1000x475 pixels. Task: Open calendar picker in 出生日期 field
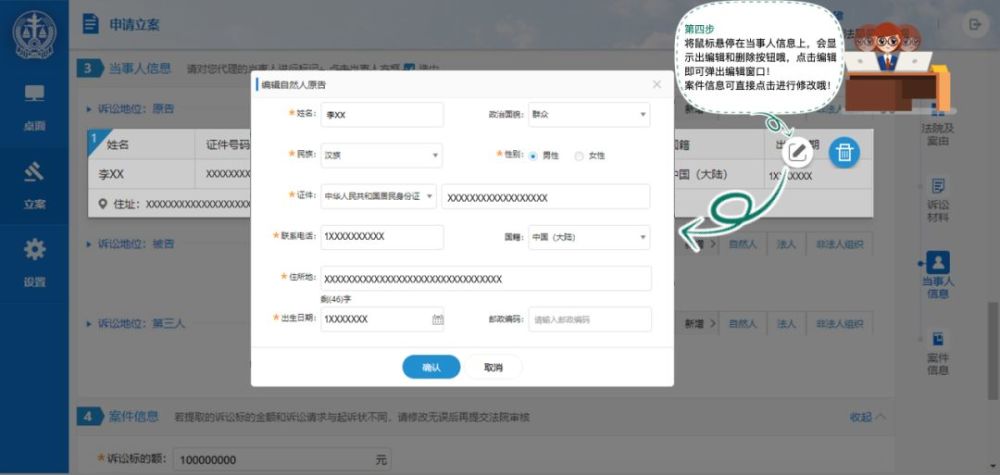pos(438,319)
